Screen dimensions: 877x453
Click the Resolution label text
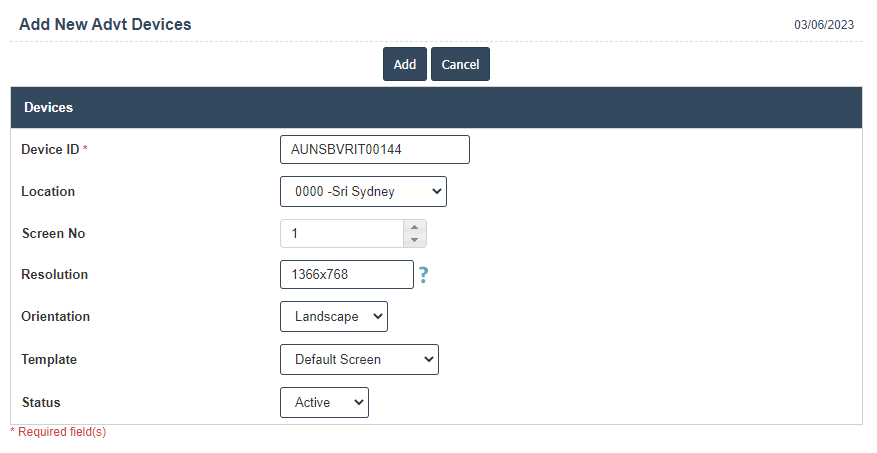click(x=54, y=274)
